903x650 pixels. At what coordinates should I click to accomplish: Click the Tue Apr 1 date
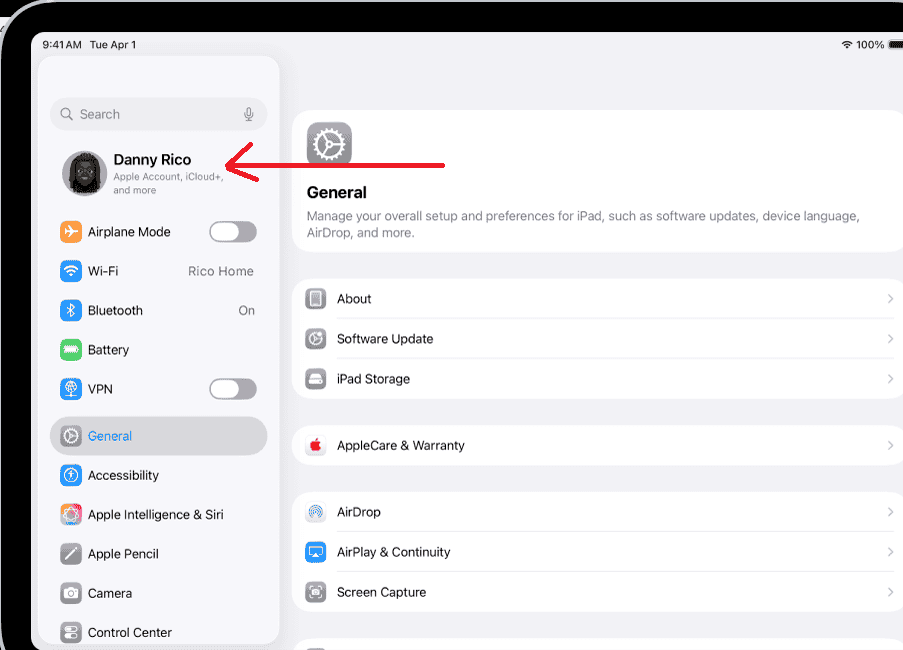coord(113,44)
